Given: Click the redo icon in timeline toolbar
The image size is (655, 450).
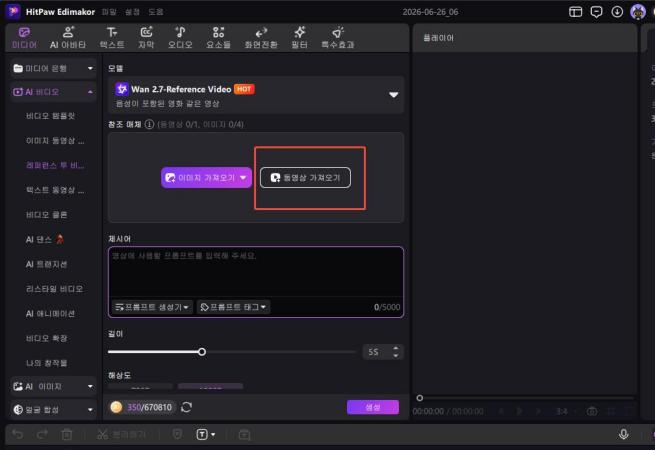Looking at the screenshot, I should point(42,435).
